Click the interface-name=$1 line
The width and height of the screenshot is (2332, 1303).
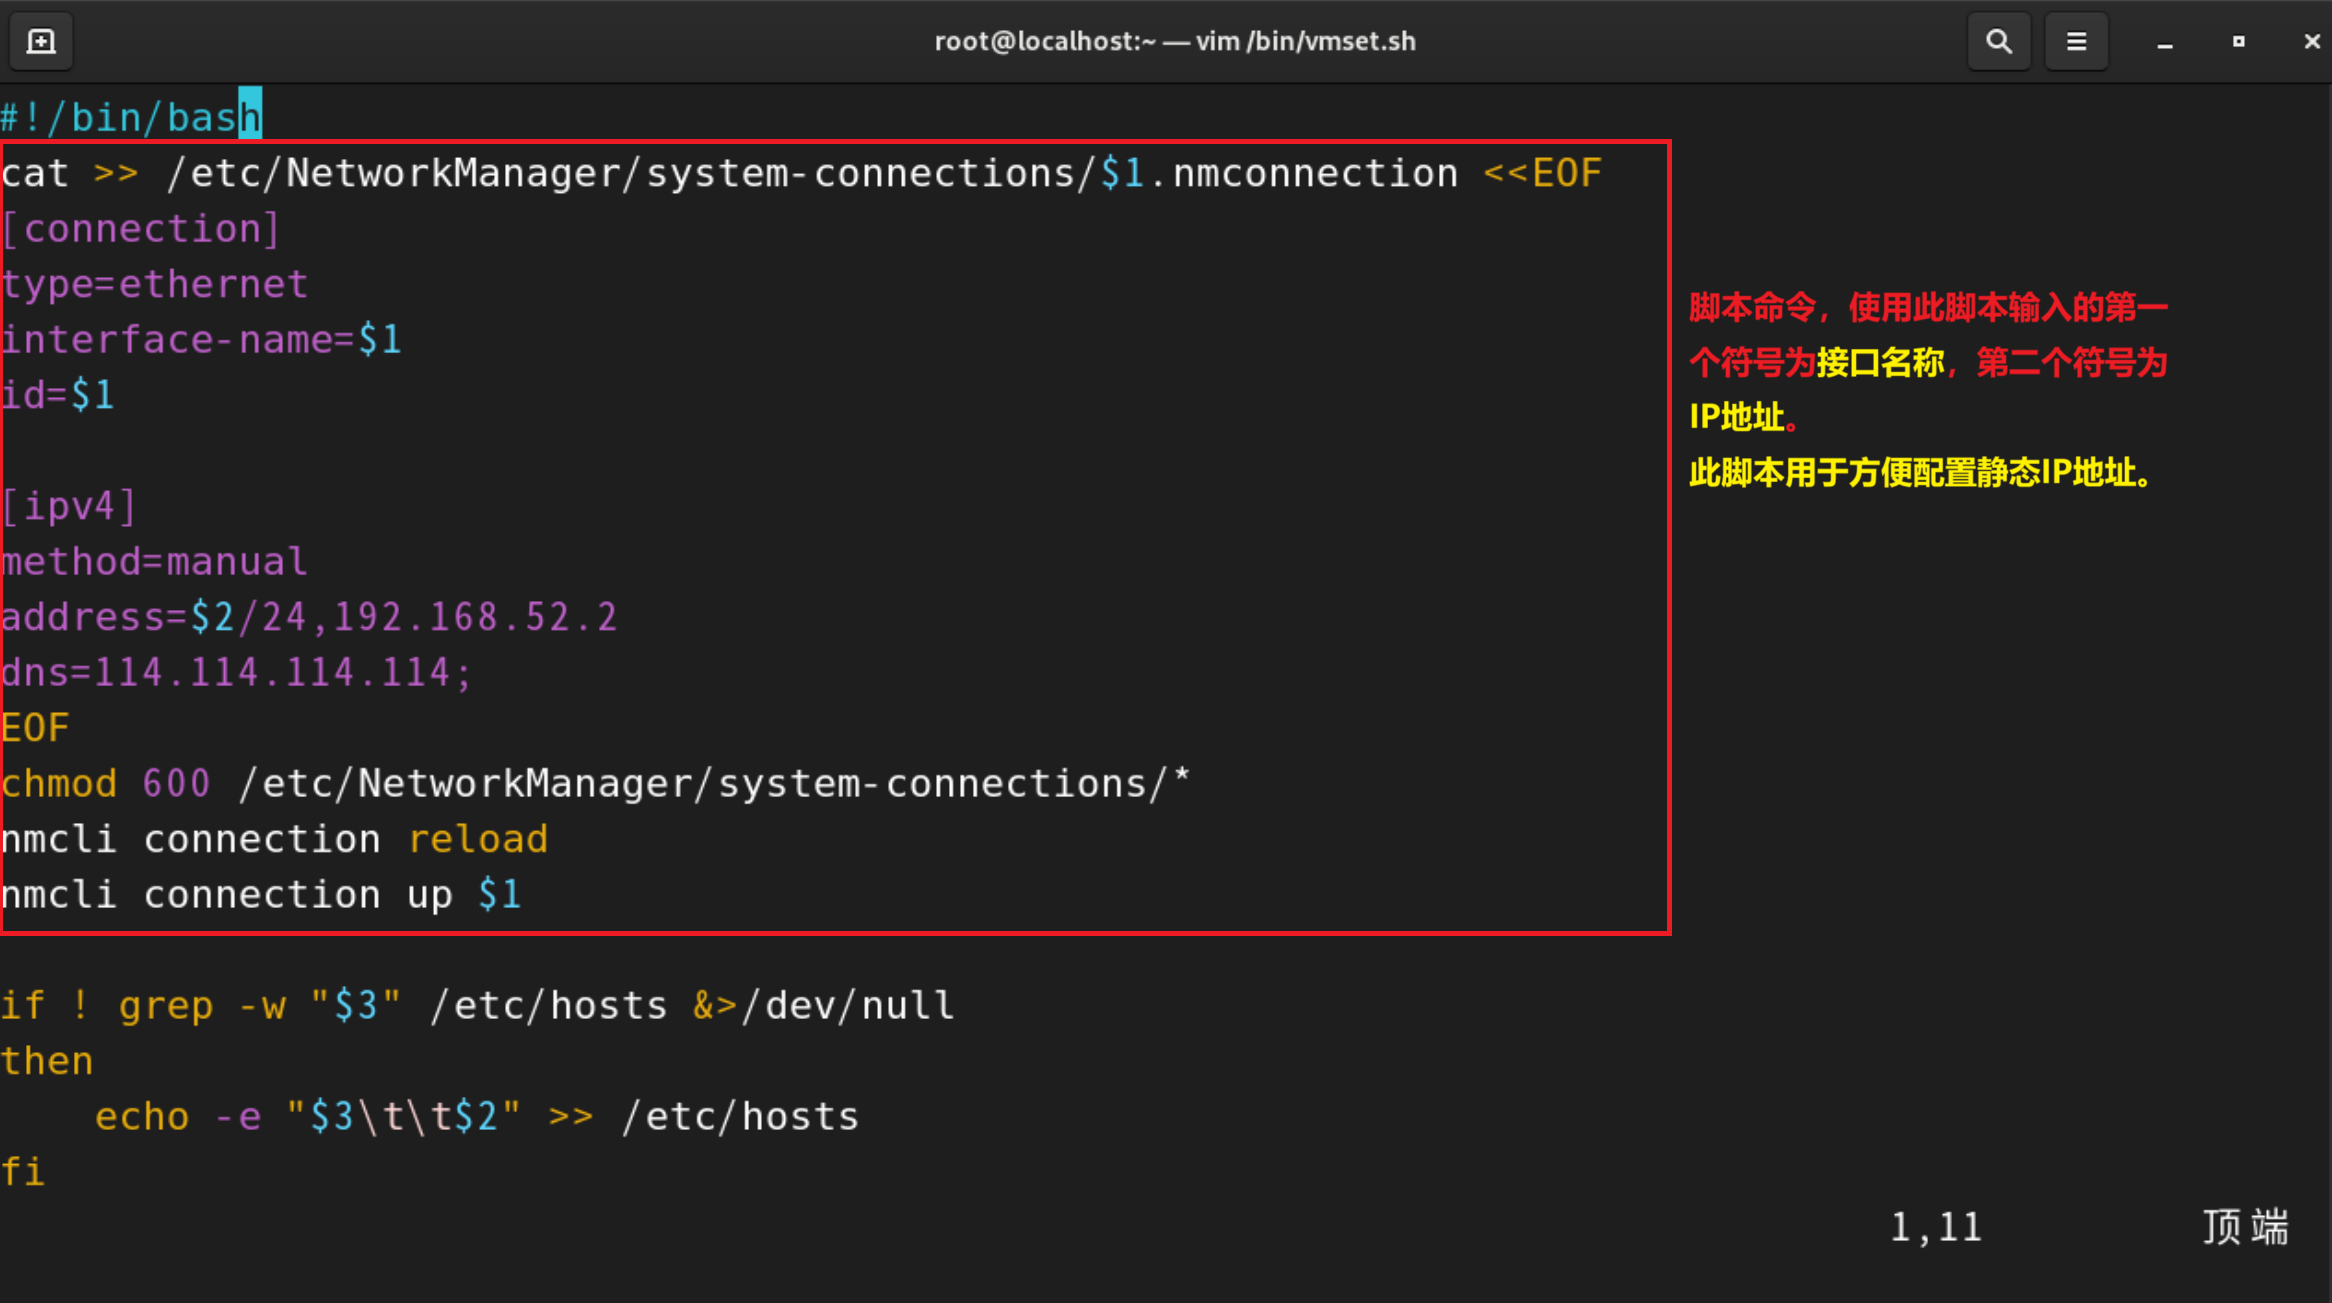(x=200, y=340)
